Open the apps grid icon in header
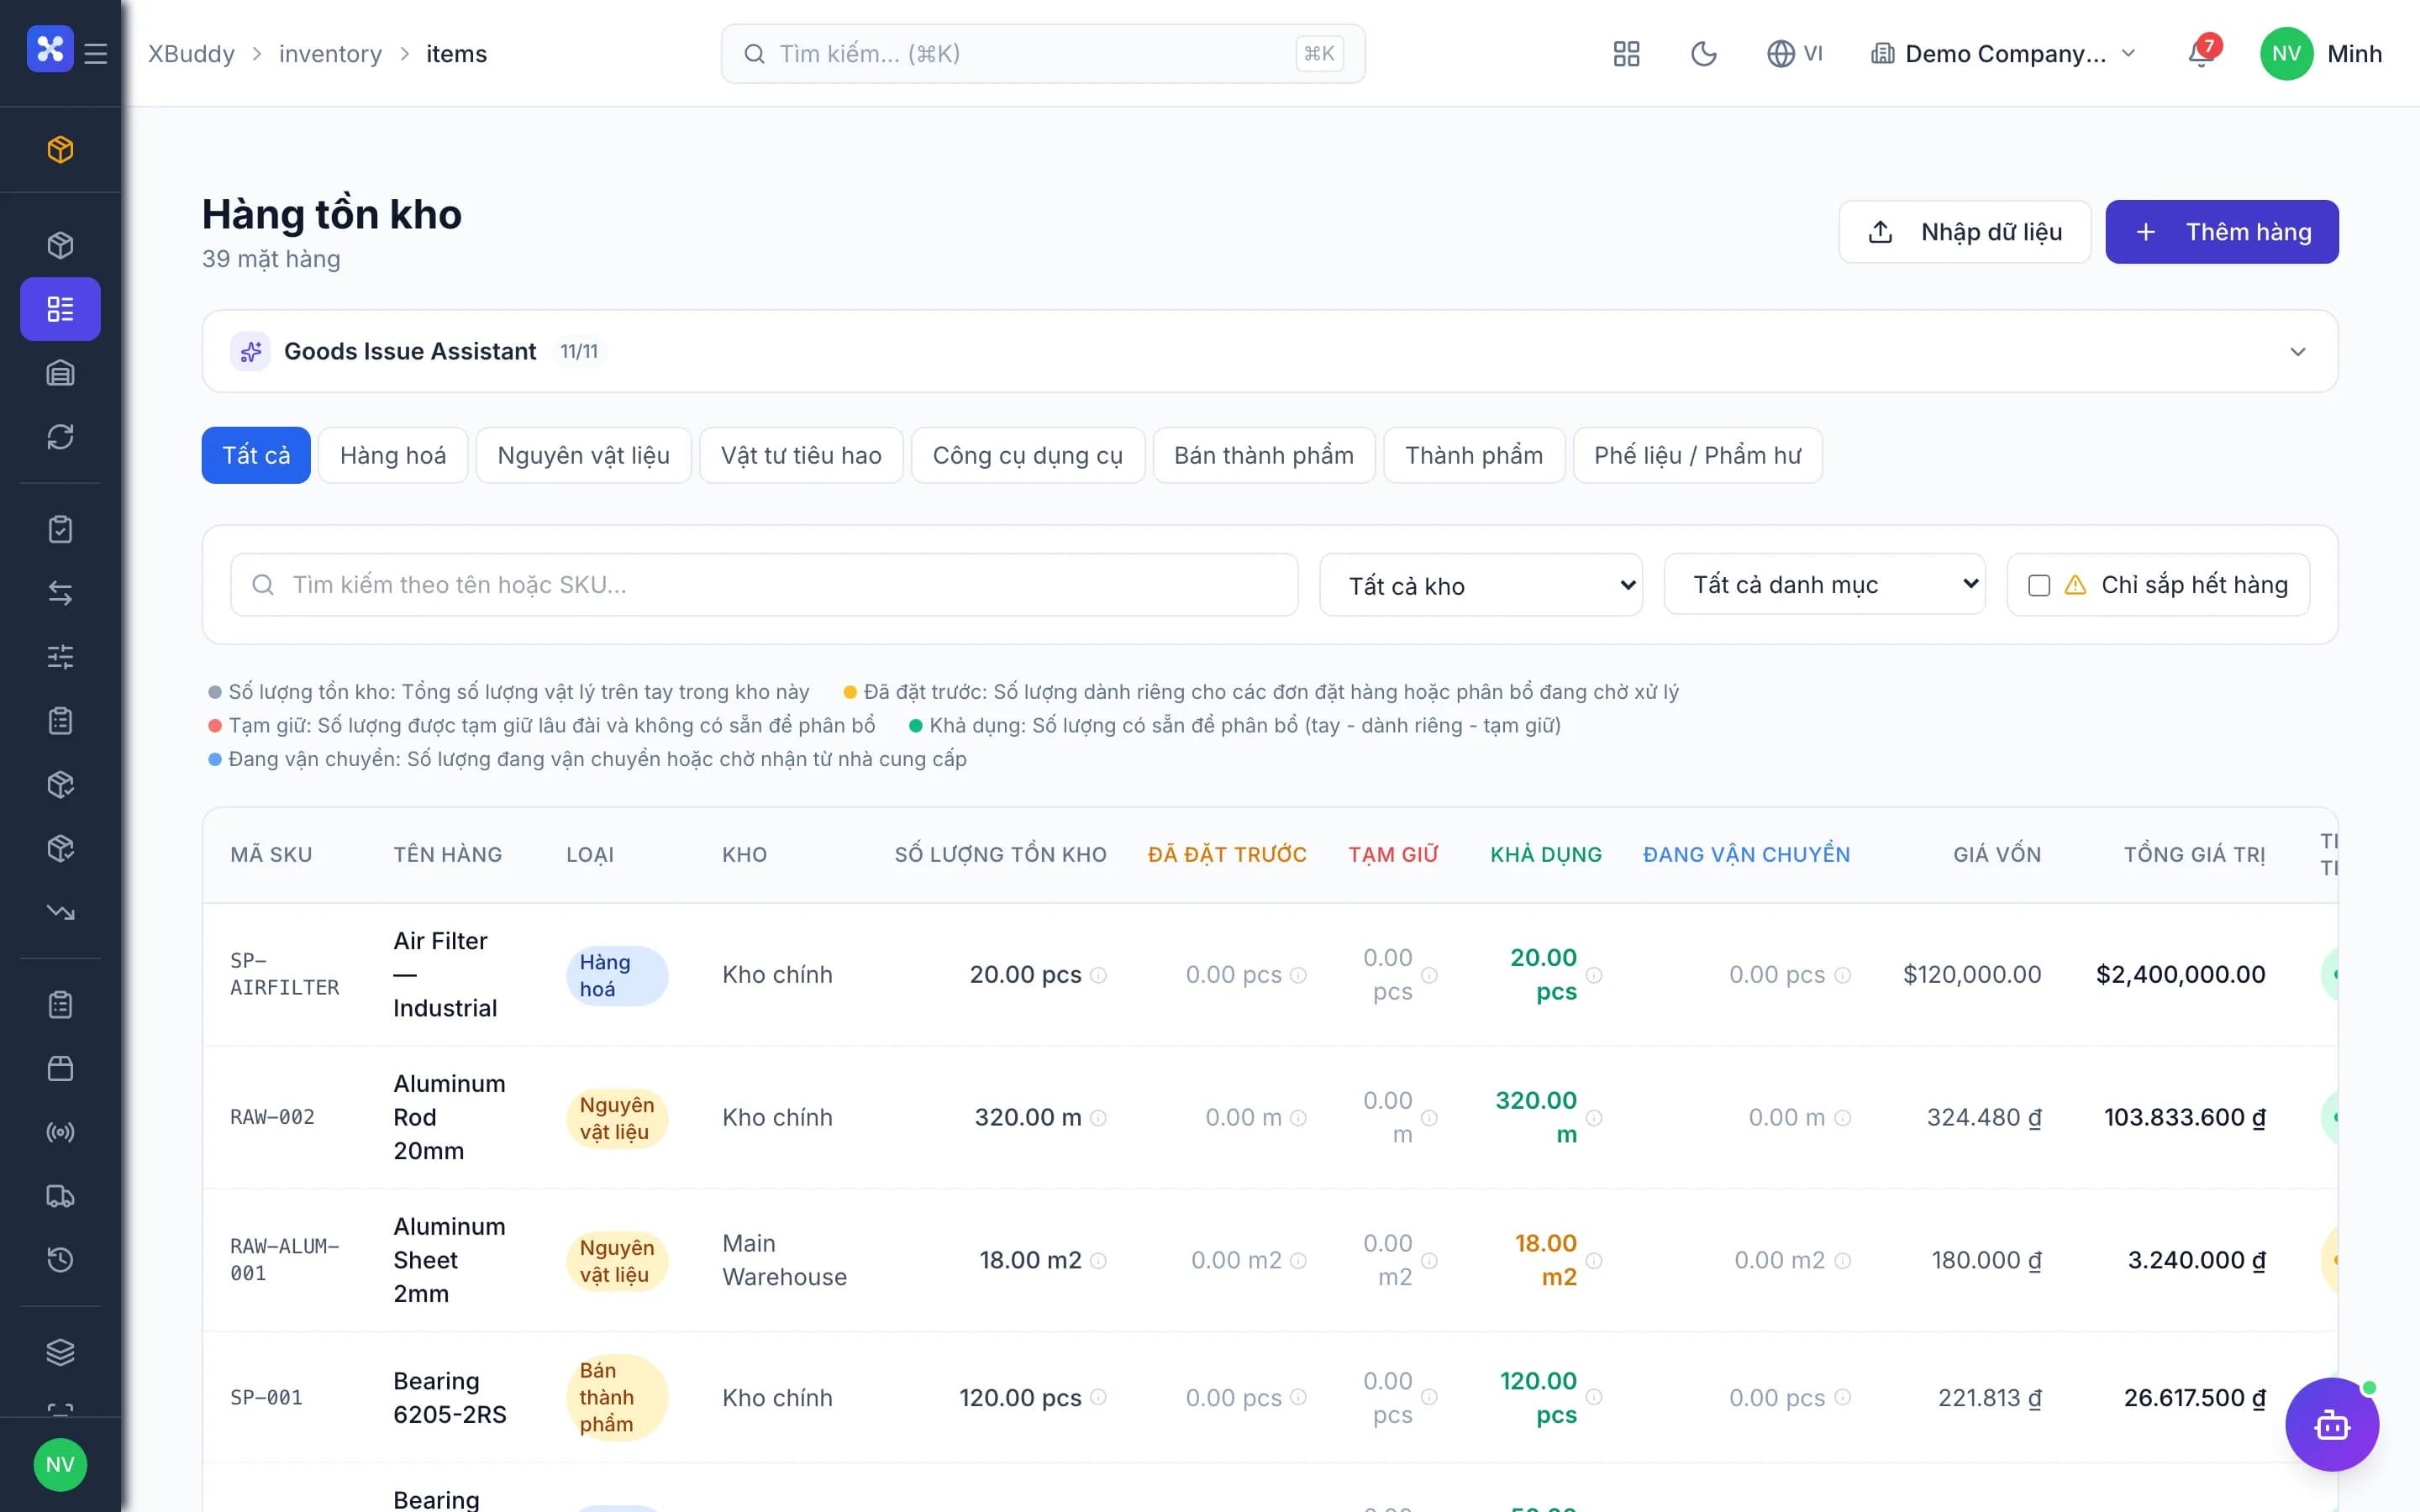This screenshot has height=1512, width=2420. (x=1626, y=54)
